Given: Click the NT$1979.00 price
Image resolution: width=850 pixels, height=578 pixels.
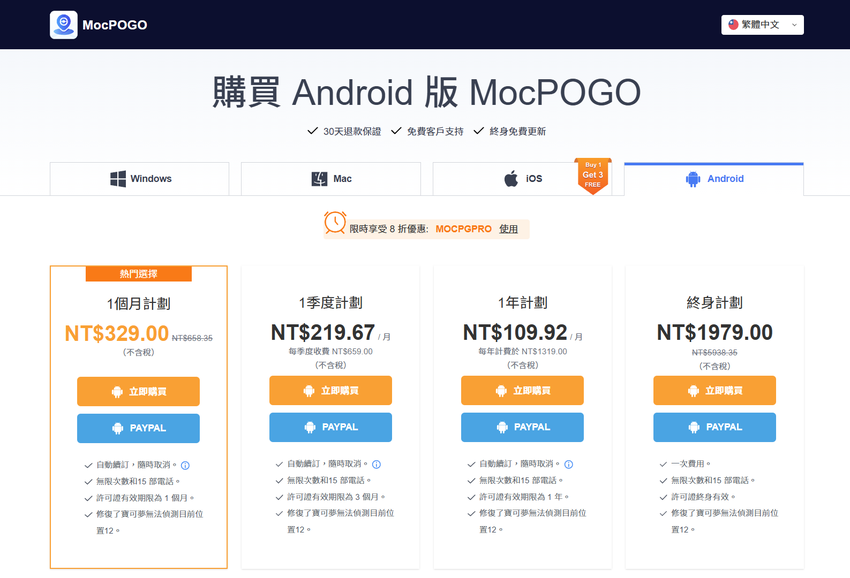Looking at the screenshot, I should click(x=714, y=332).
